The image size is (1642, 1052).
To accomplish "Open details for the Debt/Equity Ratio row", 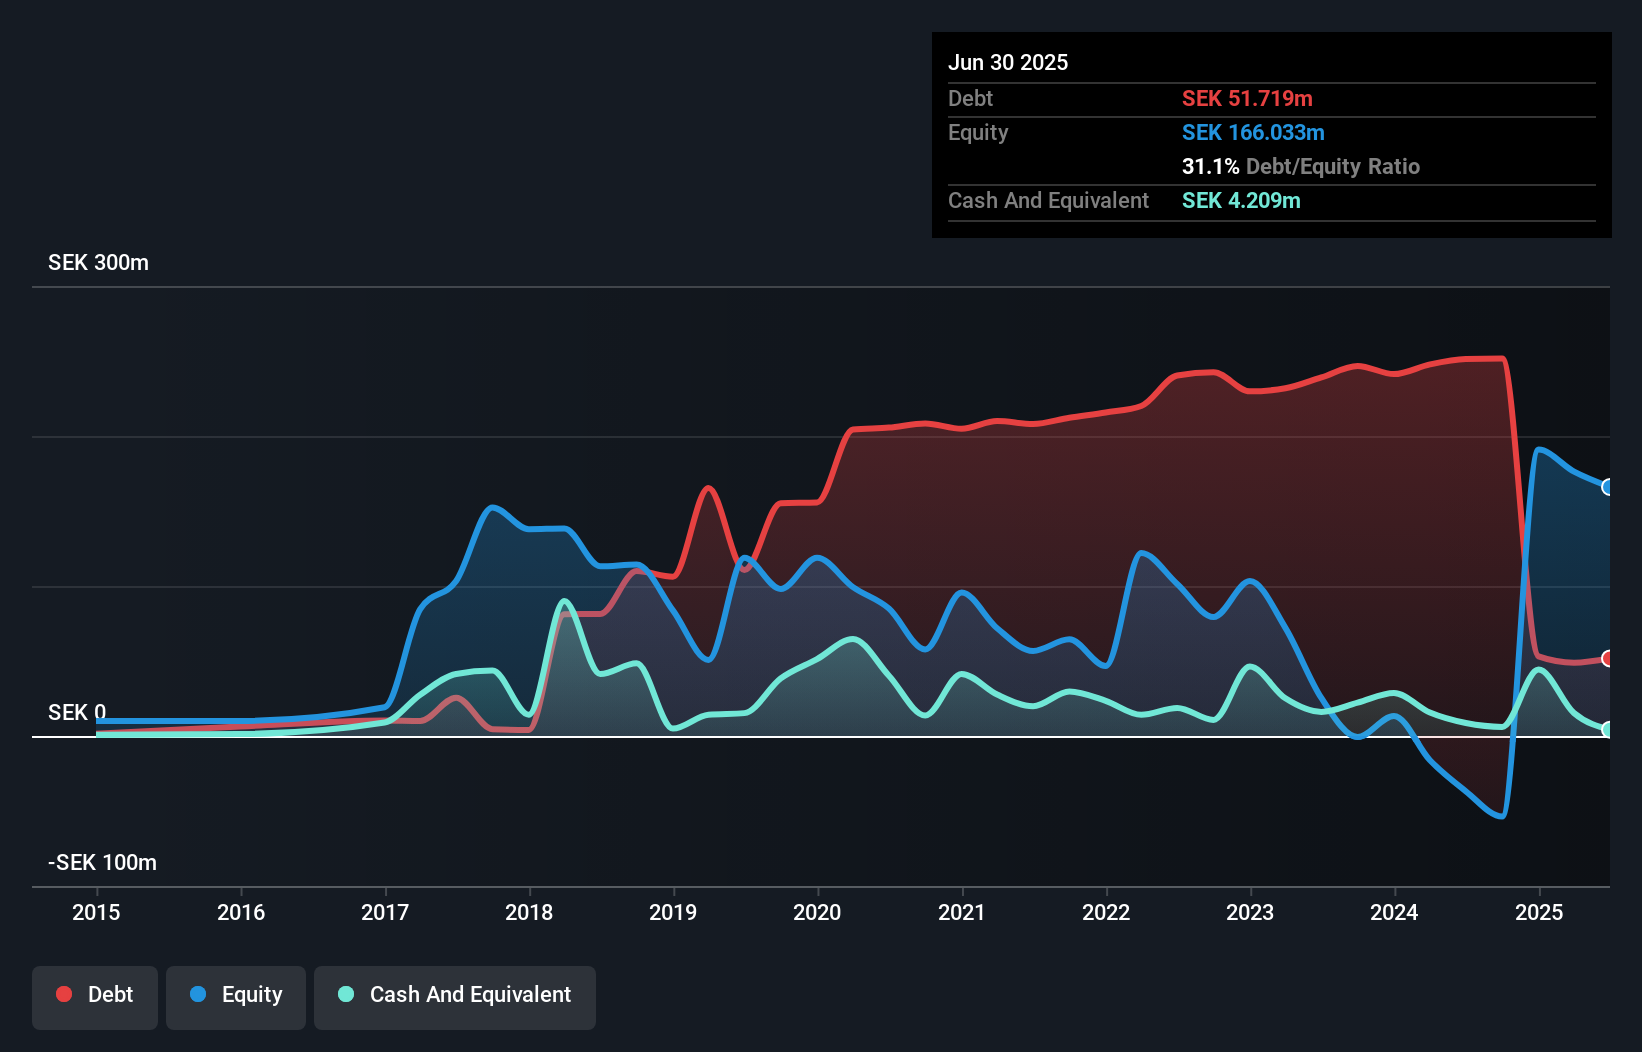I will [1301, 167].
